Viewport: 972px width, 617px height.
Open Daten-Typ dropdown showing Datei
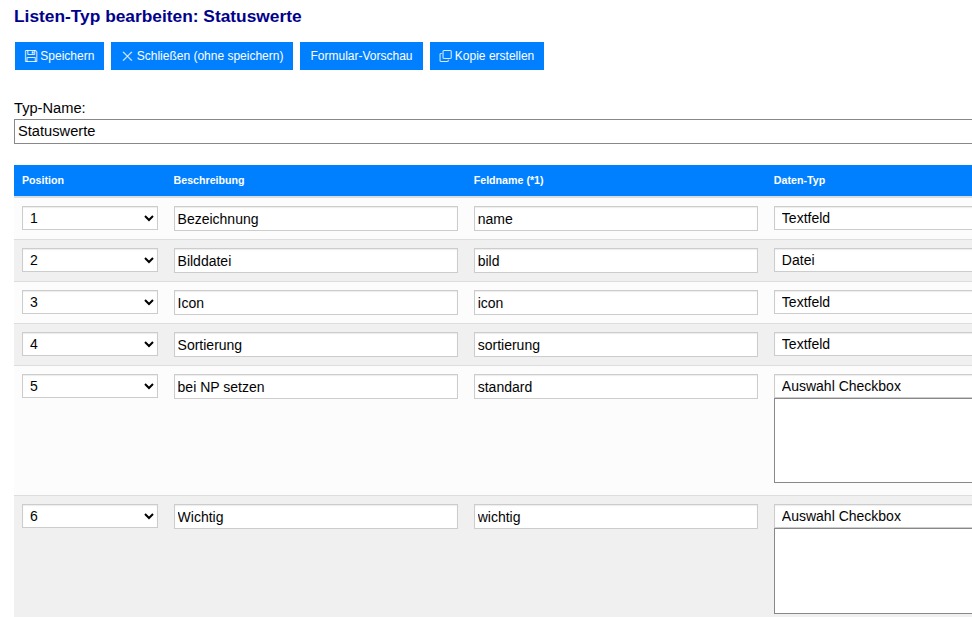(x=872, y=260)
